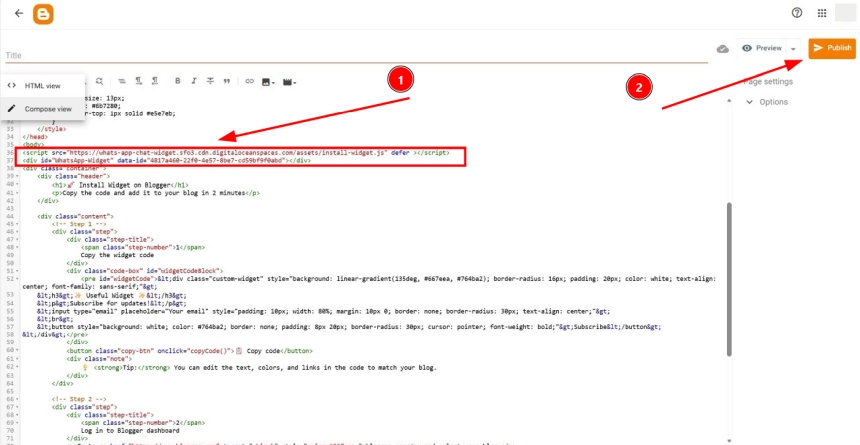The height and width of the screenshot is (445, 860).
Task: Click line 'Copy the code and add it'
Action: coord(156,193)
